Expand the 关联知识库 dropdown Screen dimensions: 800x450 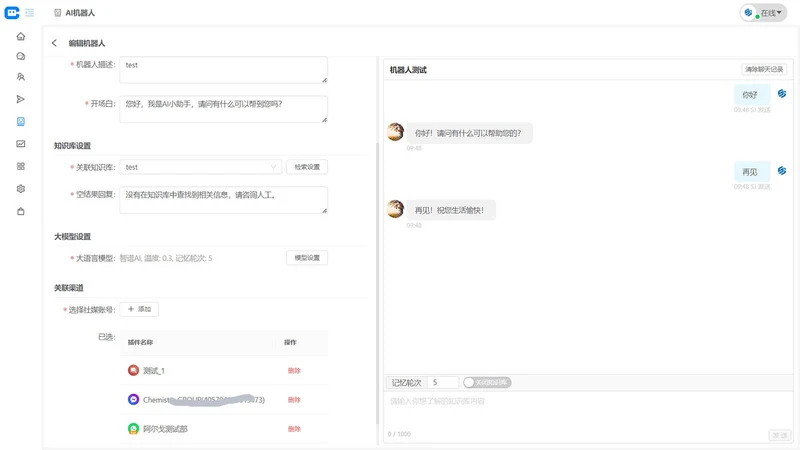[200, 167]
